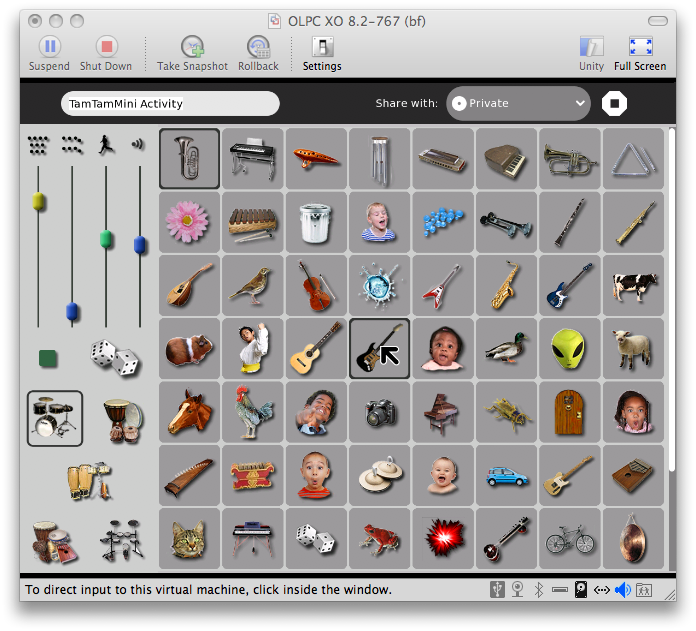Click the TamTamMini Activity name field
The image size is (696, 631).
point(170,104)
